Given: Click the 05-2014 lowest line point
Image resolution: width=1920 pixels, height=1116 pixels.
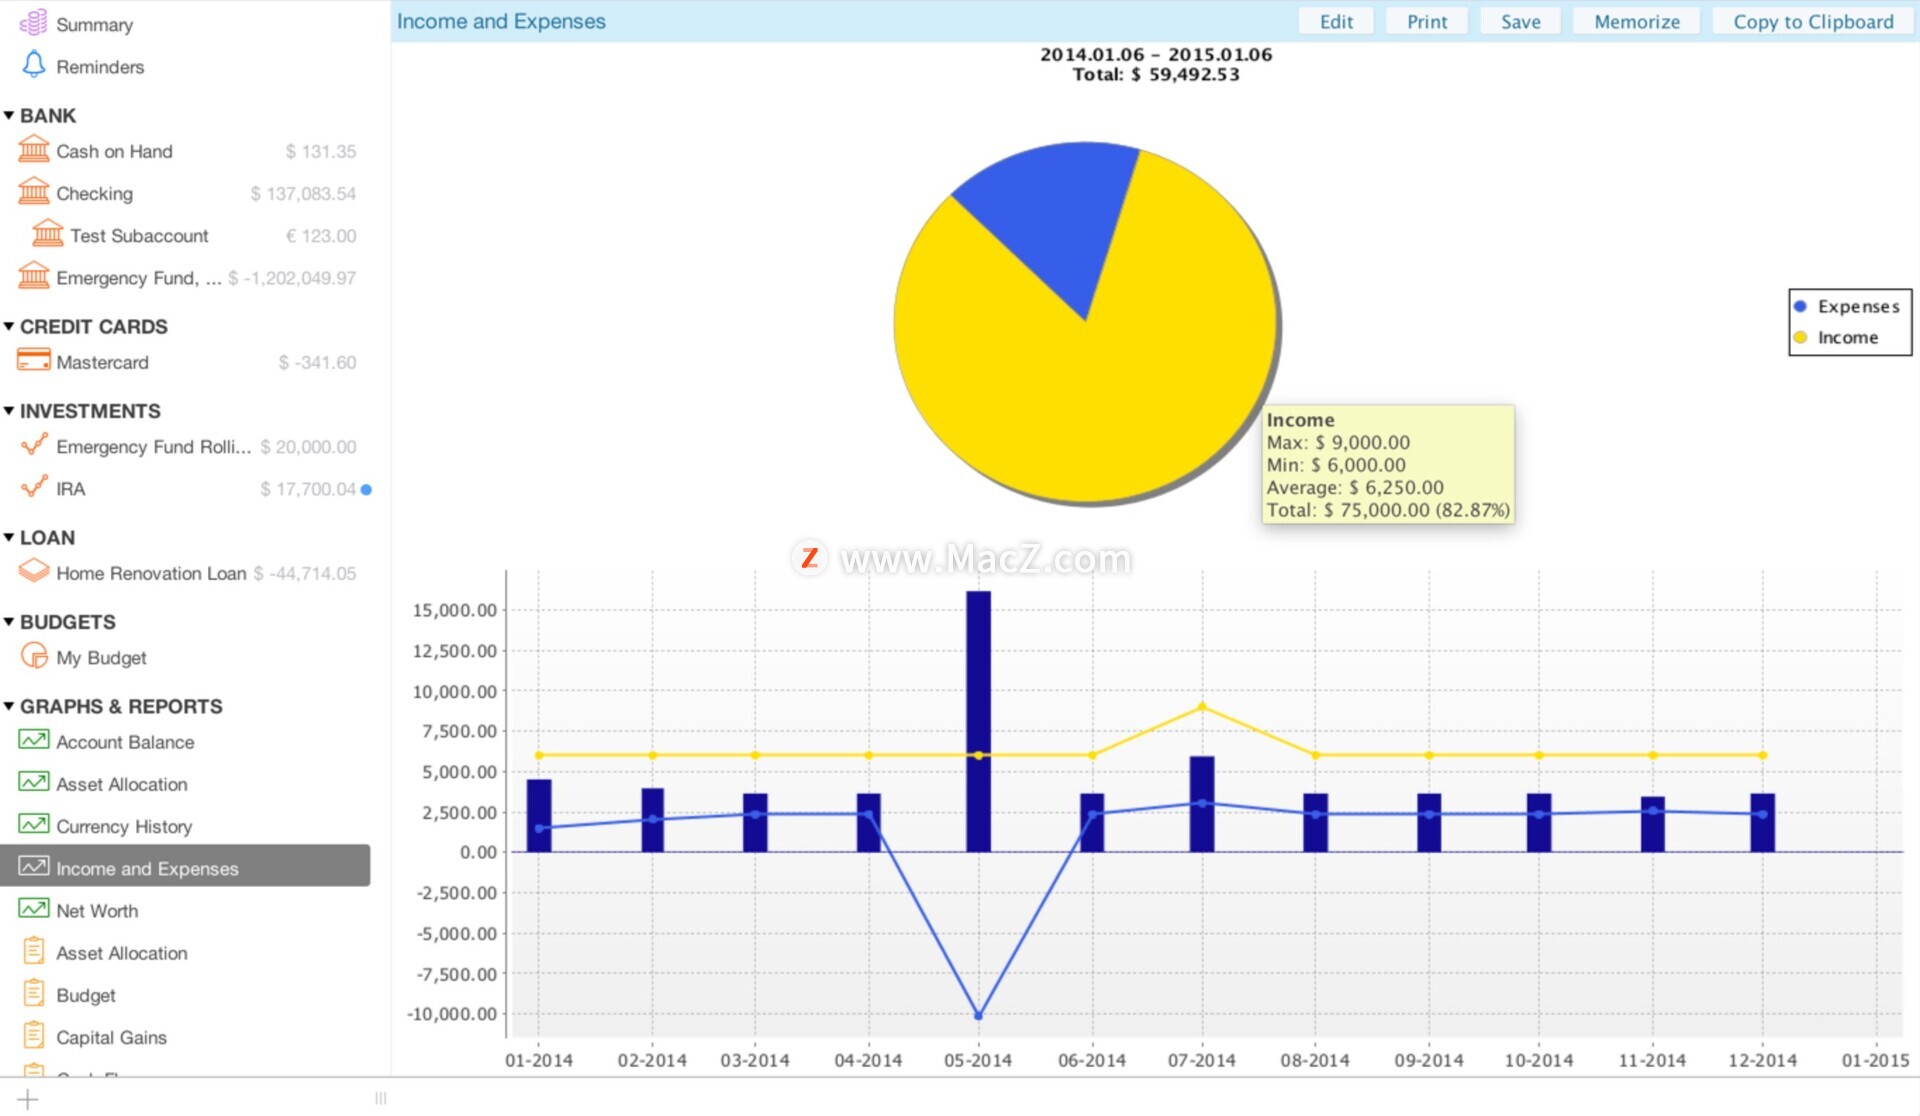Looking at the screenshot, I should pos(978,1015).
